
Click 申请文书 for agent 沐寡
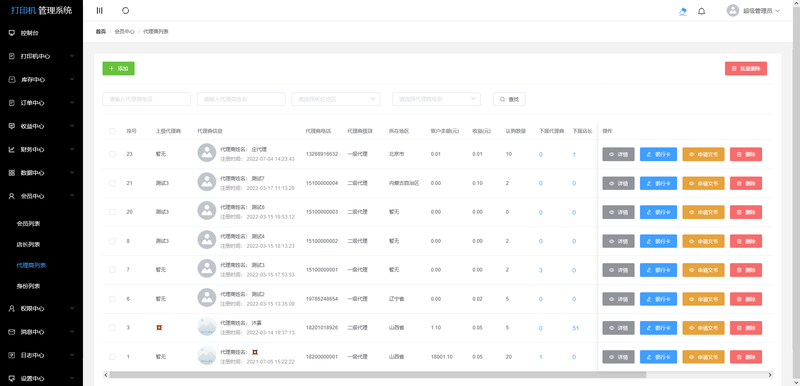[x=704, y=328]
